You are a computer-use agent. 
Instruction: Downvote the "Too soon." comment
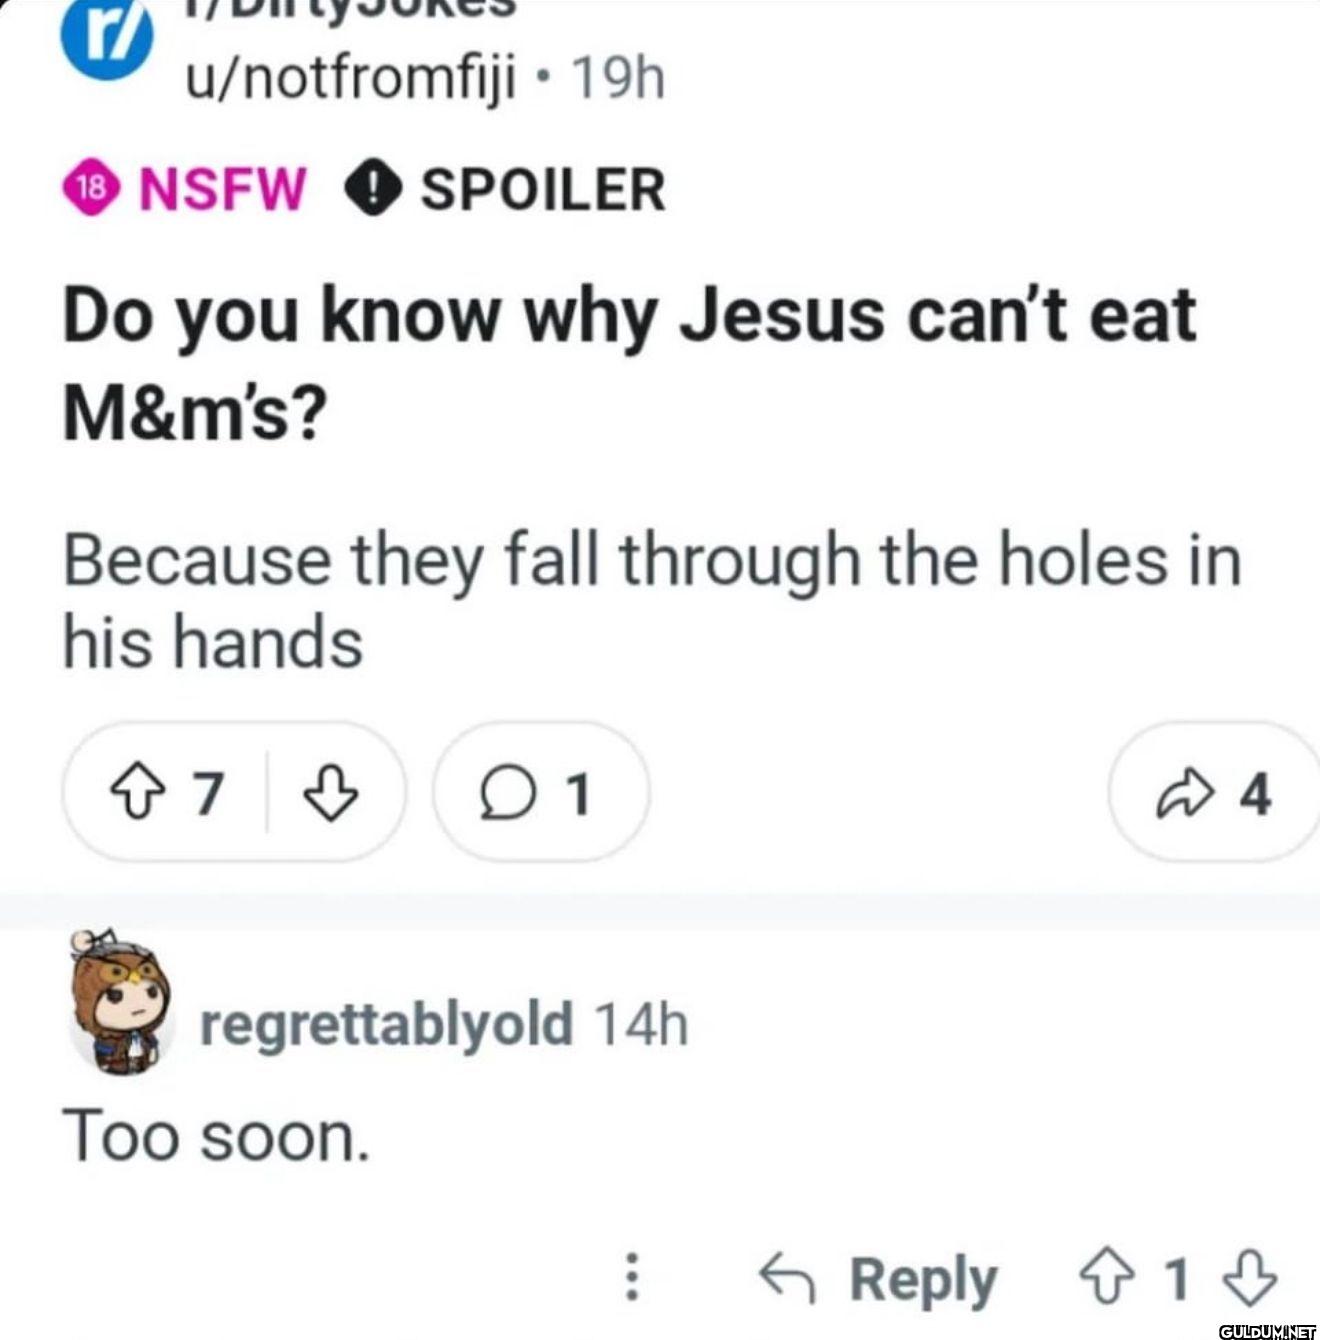(1251, 1279)
